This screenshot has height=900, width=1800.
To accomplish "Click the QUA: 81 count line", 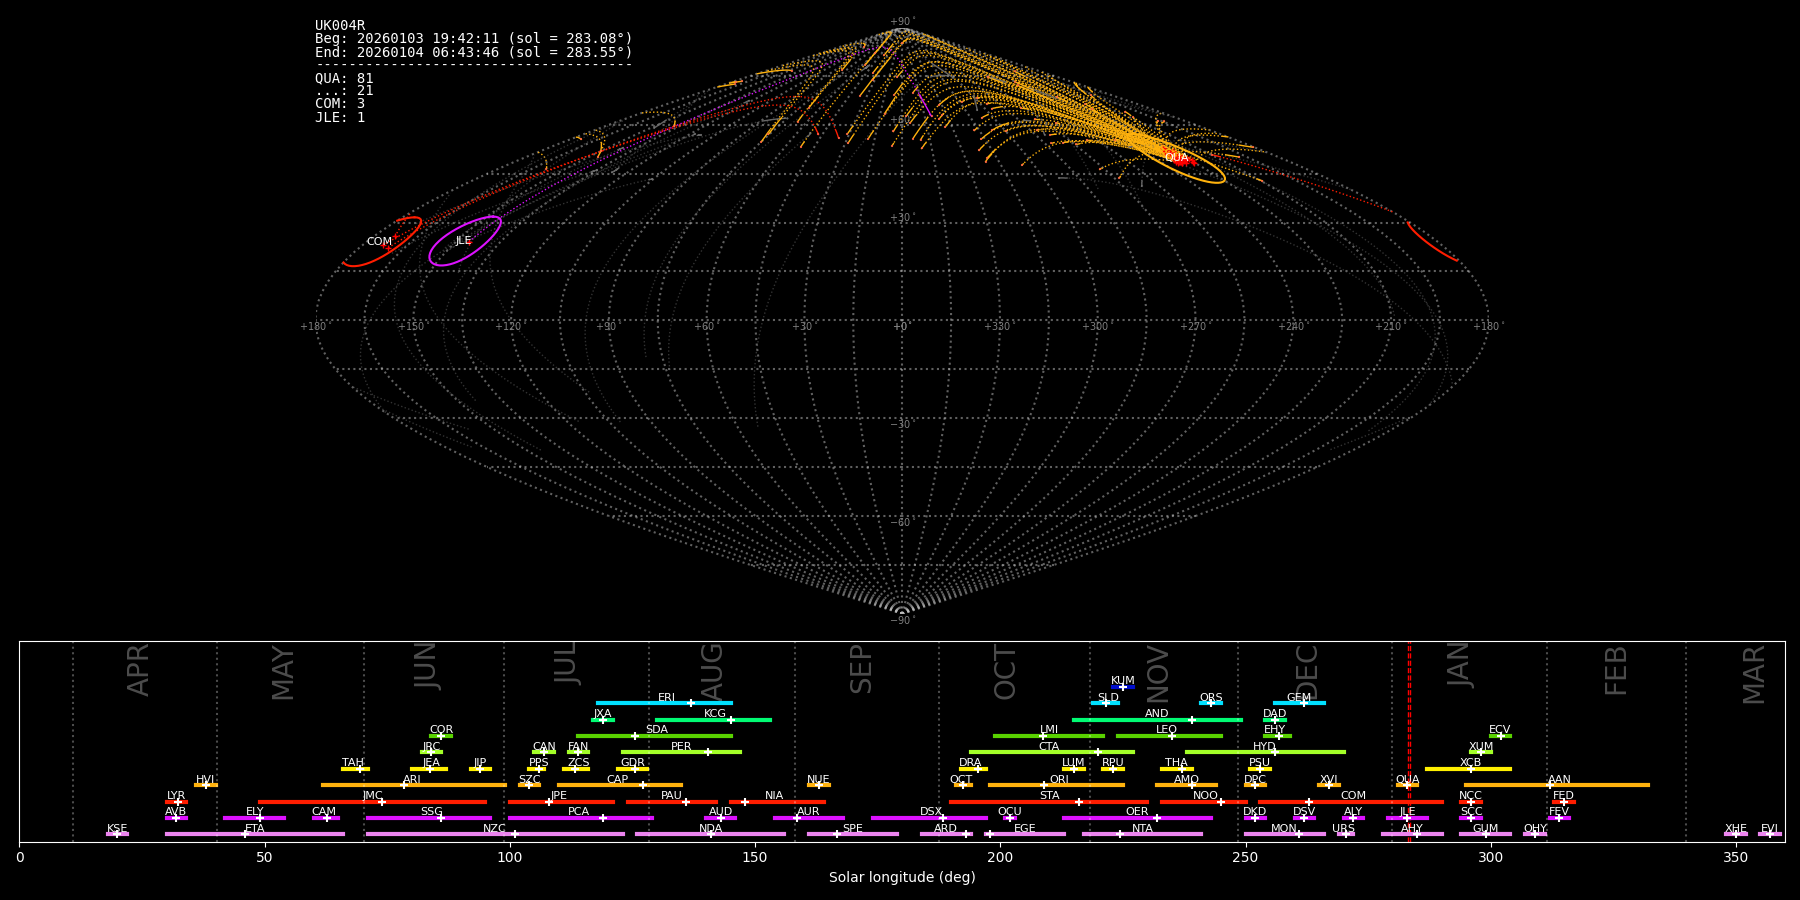I will [344, 78].
